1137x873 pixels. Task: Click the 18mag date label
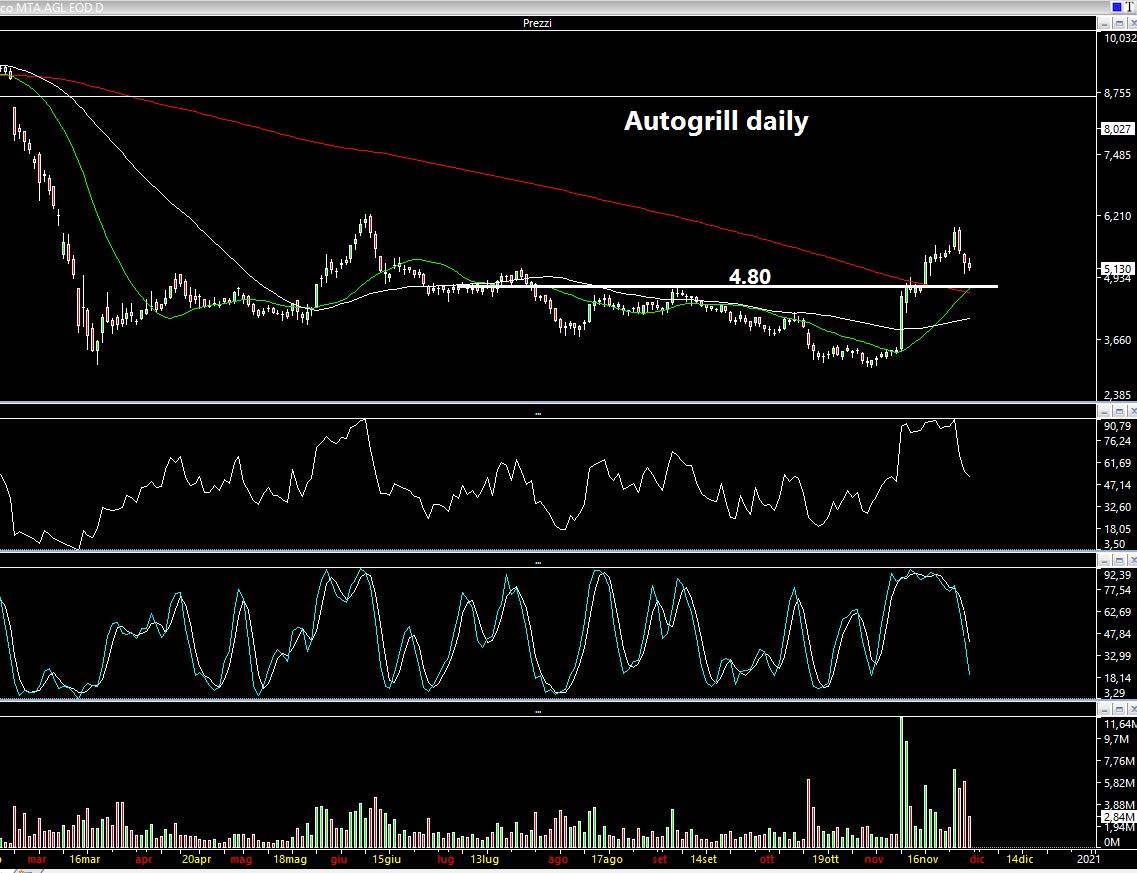point(289,860)
